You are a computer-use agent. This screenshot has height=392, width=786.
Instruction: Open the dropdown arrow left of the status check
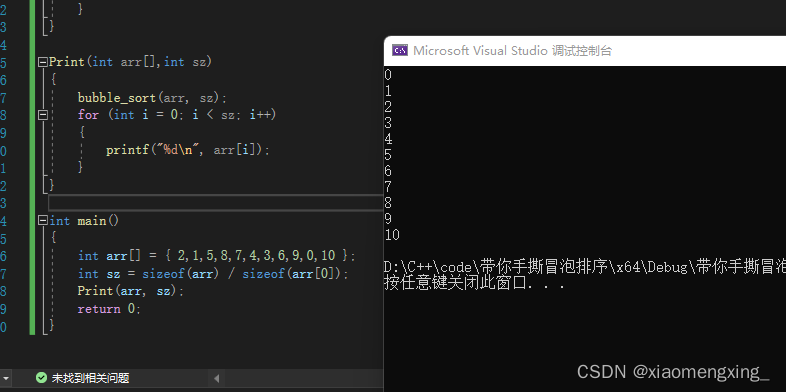click(x=6, y=378)
